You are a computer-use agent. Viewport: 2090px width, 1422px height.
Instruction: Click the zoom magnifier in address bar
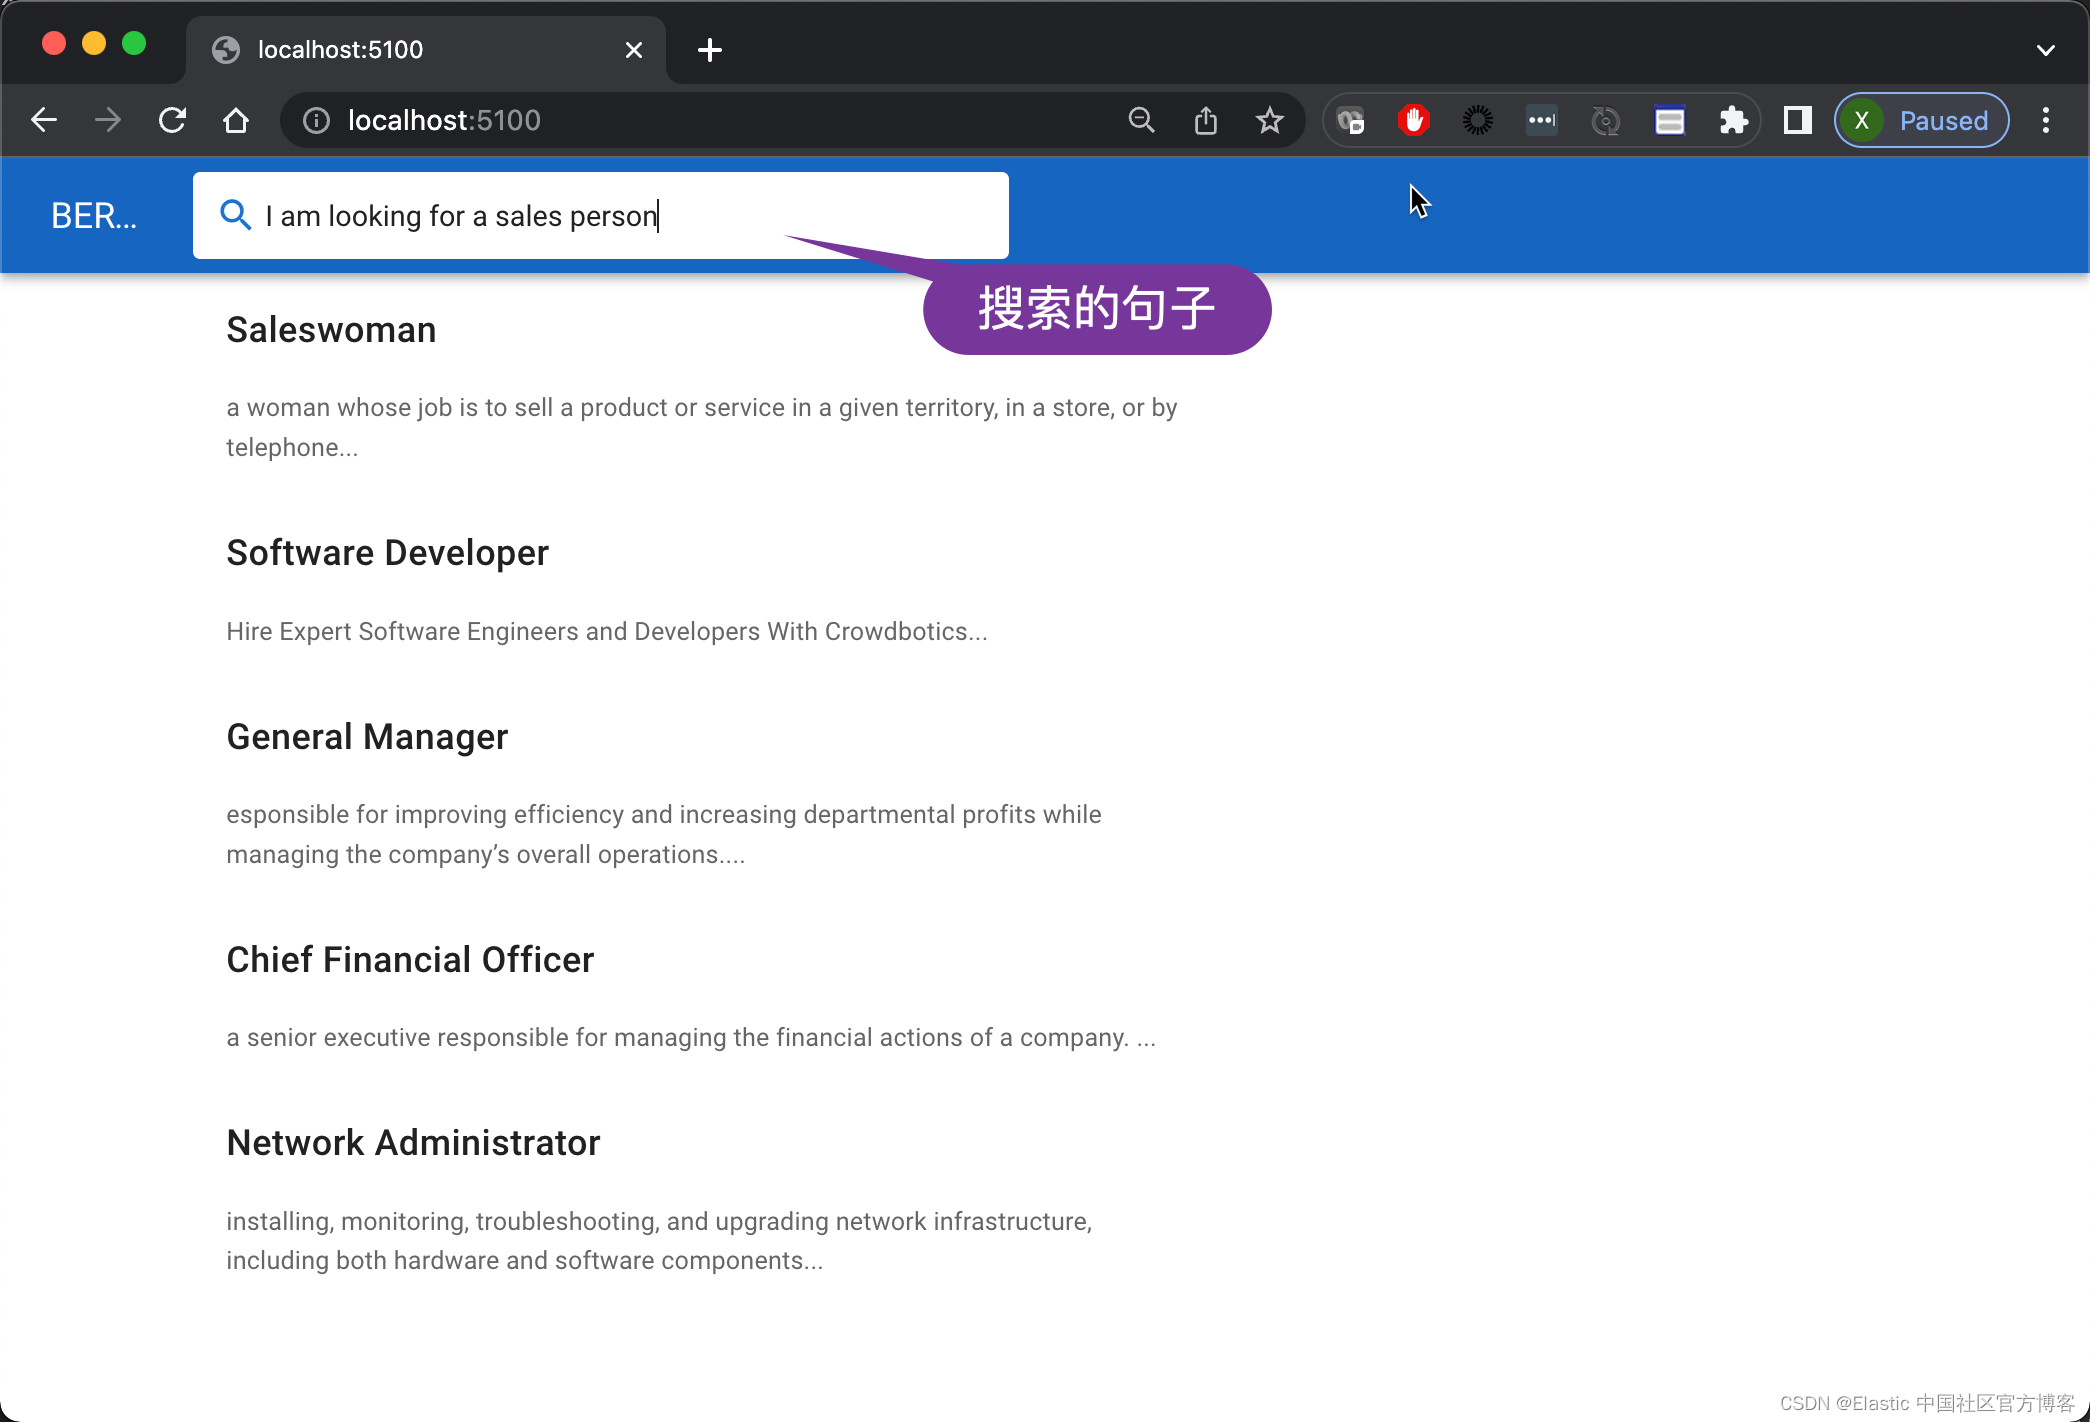tap(1141, 120)
